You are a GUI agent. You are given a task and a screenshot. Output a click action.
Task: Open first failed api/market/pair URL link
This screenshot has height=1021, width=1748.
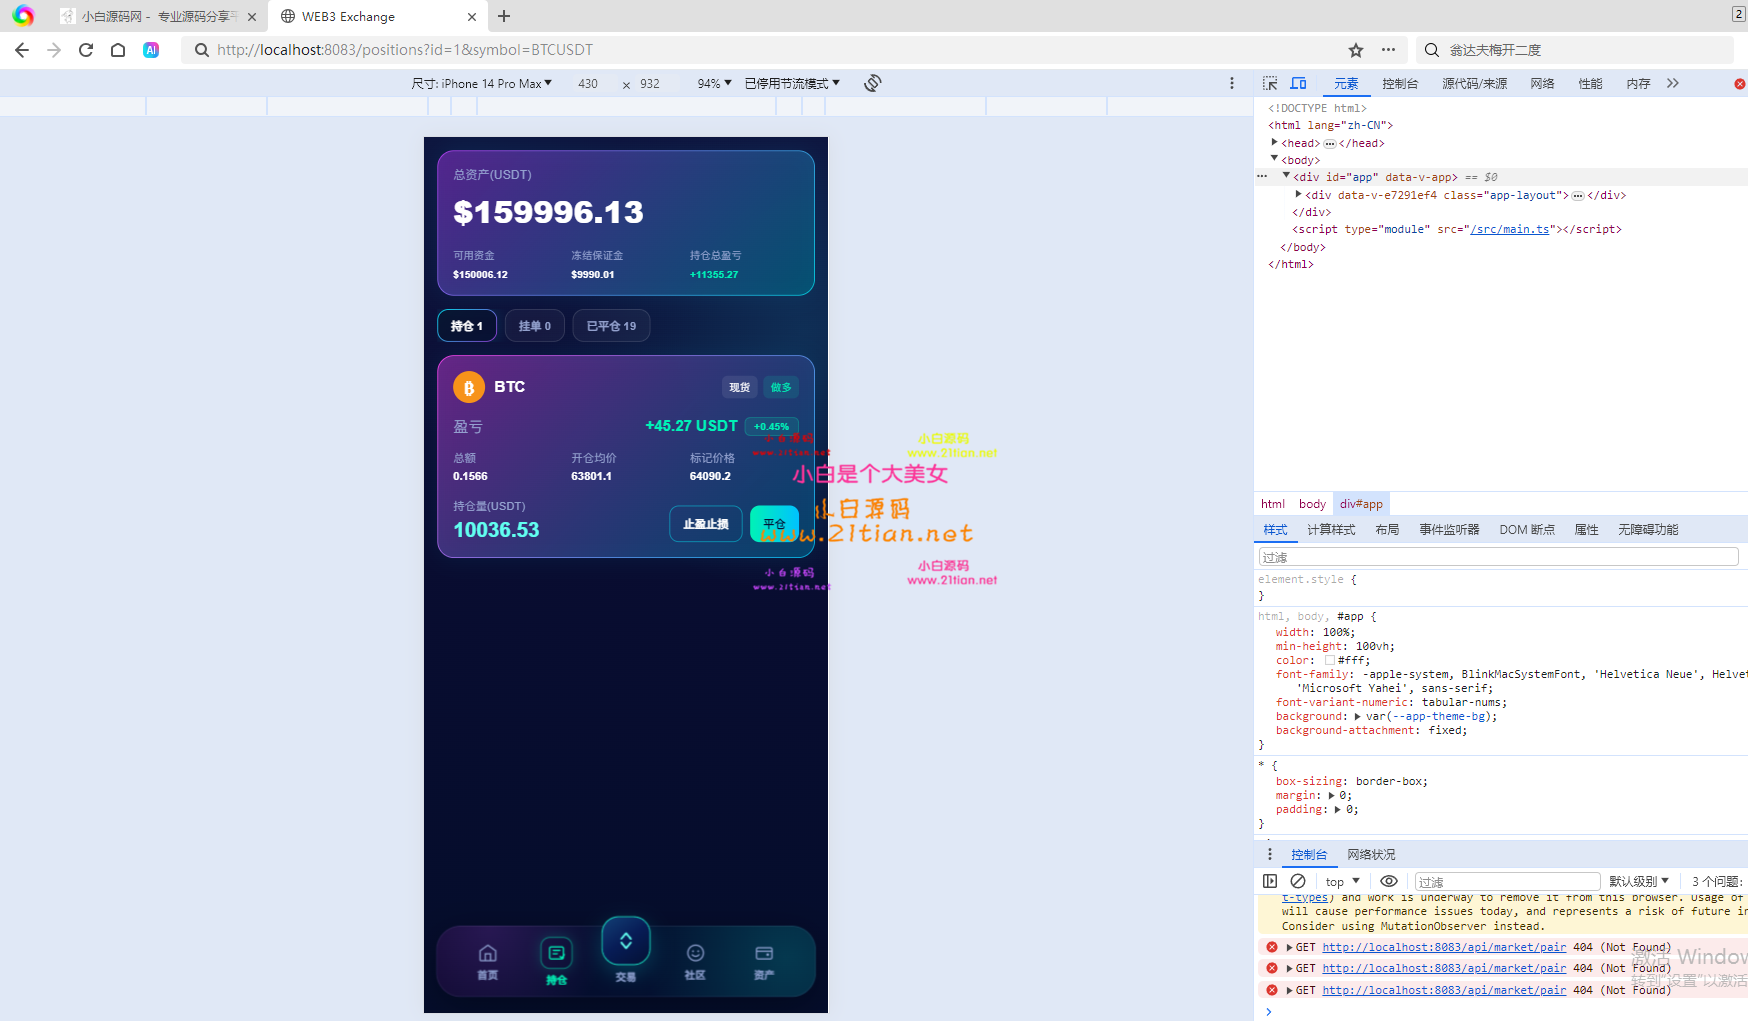point(1444,947)
